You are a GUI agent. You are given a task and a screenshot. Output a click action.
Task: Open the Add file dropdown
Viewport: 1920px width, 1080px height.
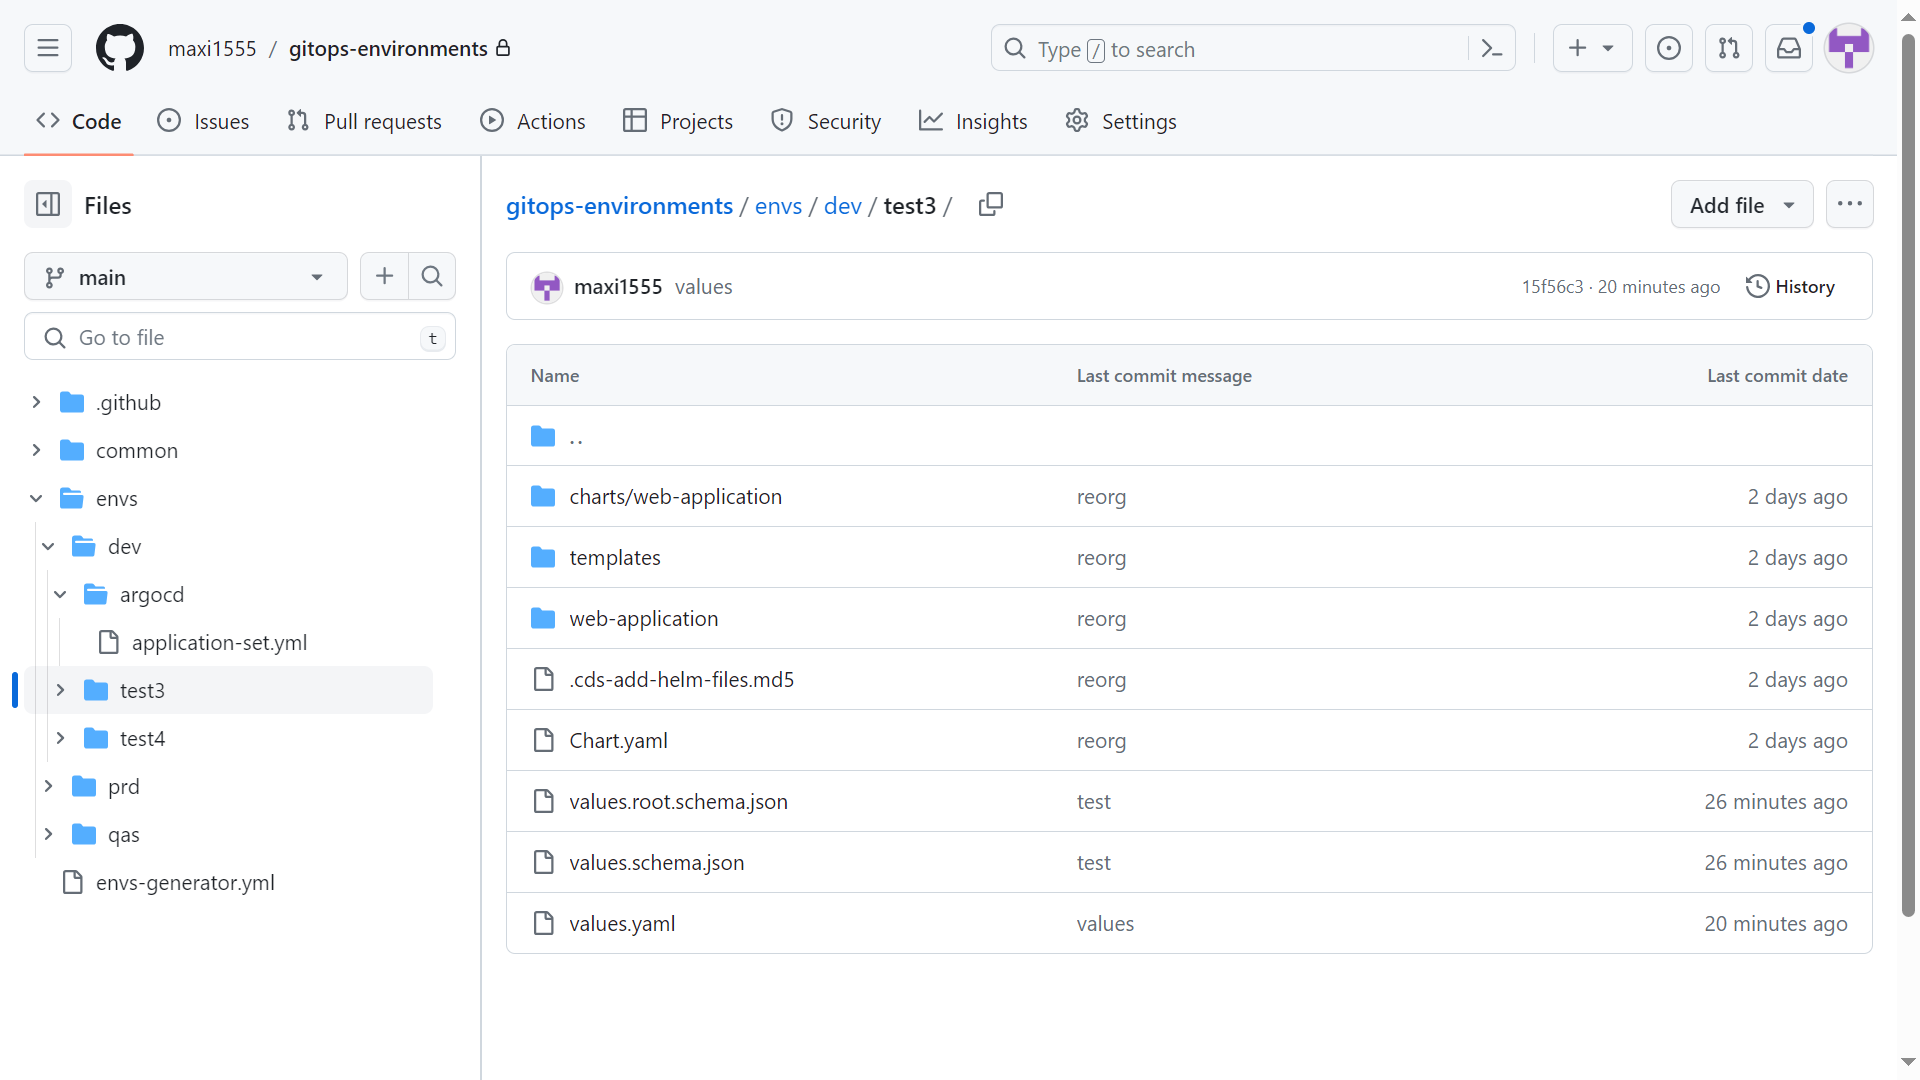[x=1741, y=205]
